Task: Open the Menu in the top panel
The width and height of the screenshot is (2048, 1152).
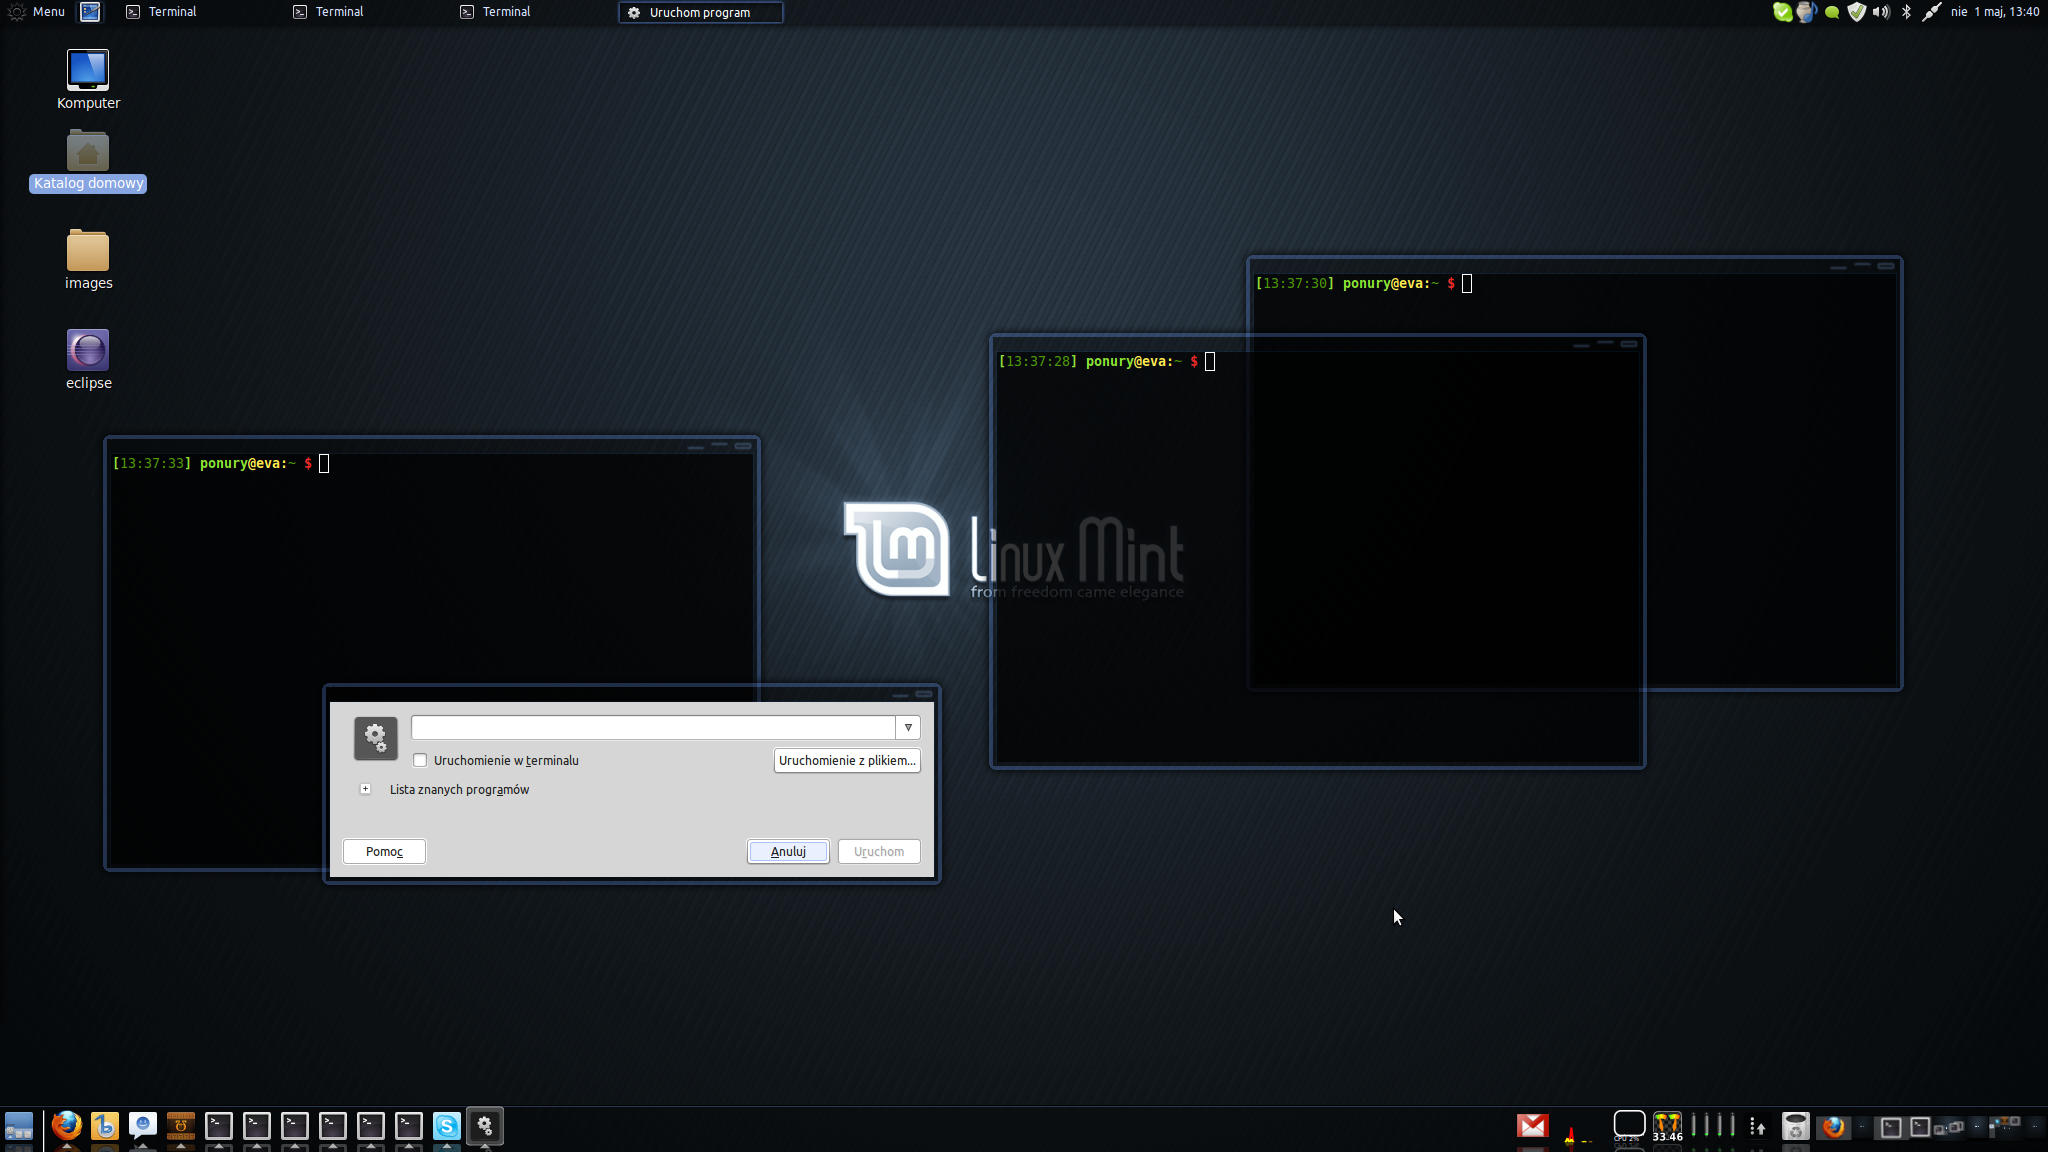Action: click(37, 12)
